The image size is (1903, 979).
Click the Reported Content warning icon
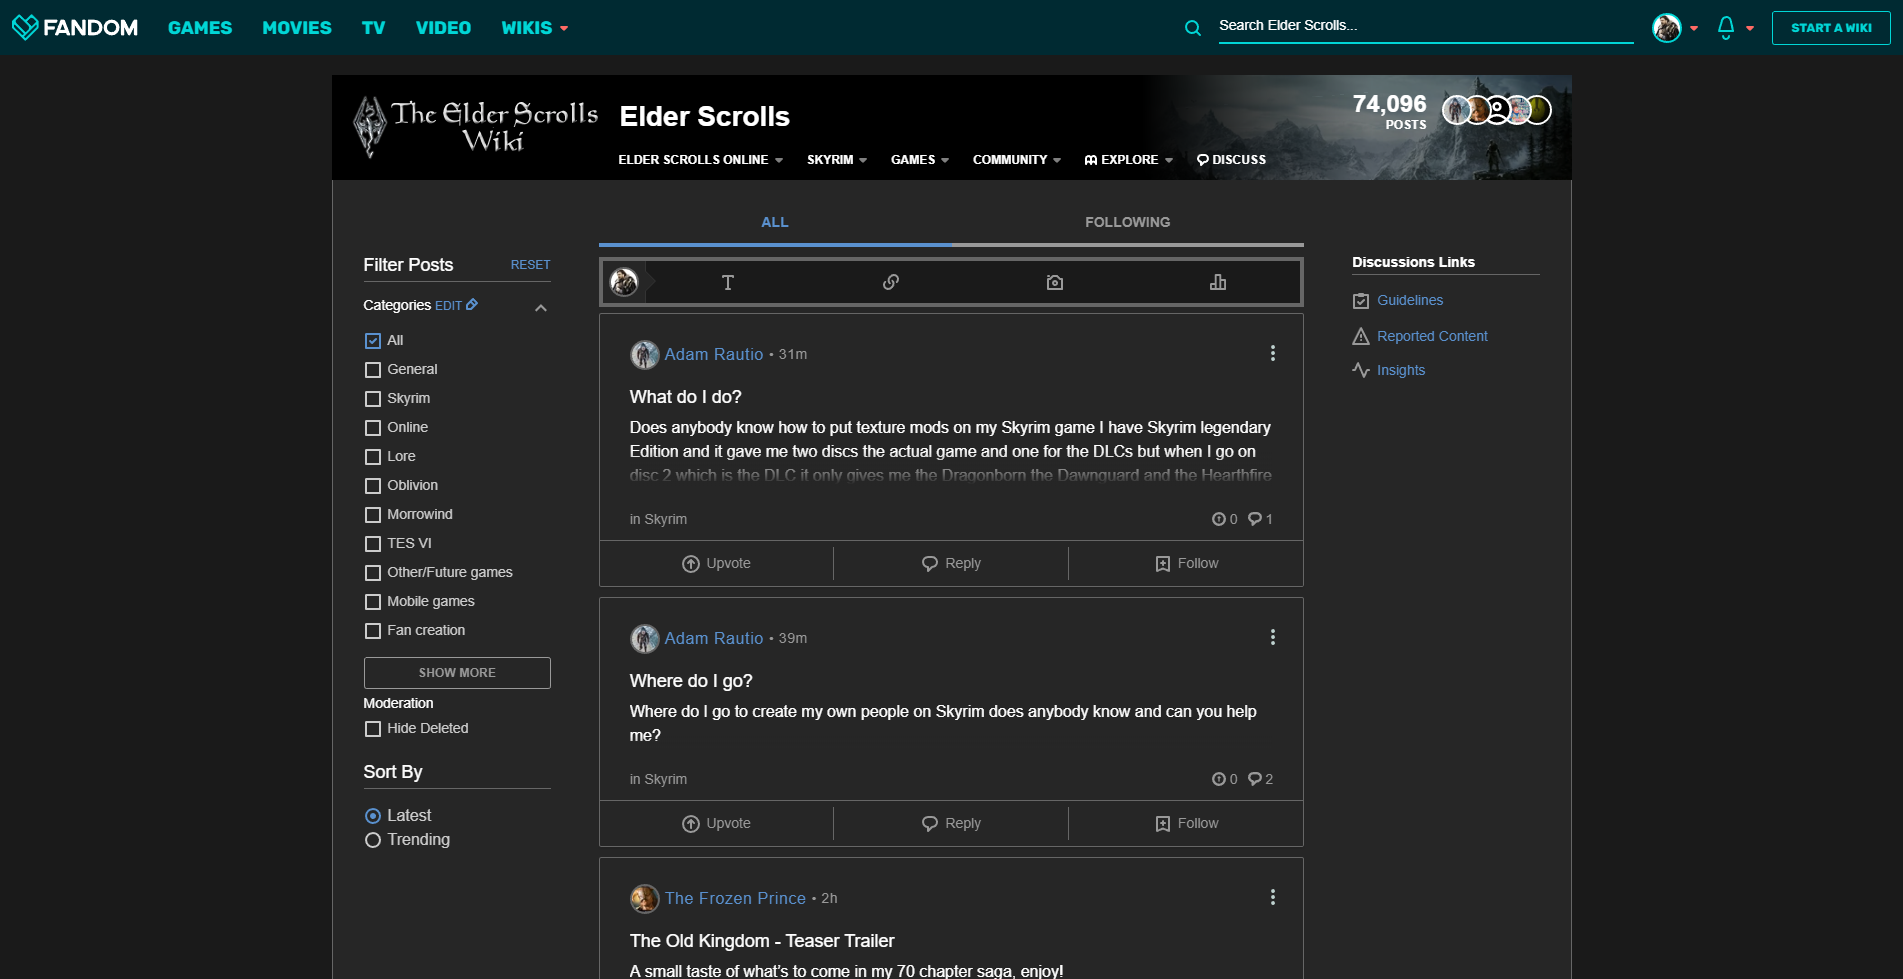(x=1361, y=337)
